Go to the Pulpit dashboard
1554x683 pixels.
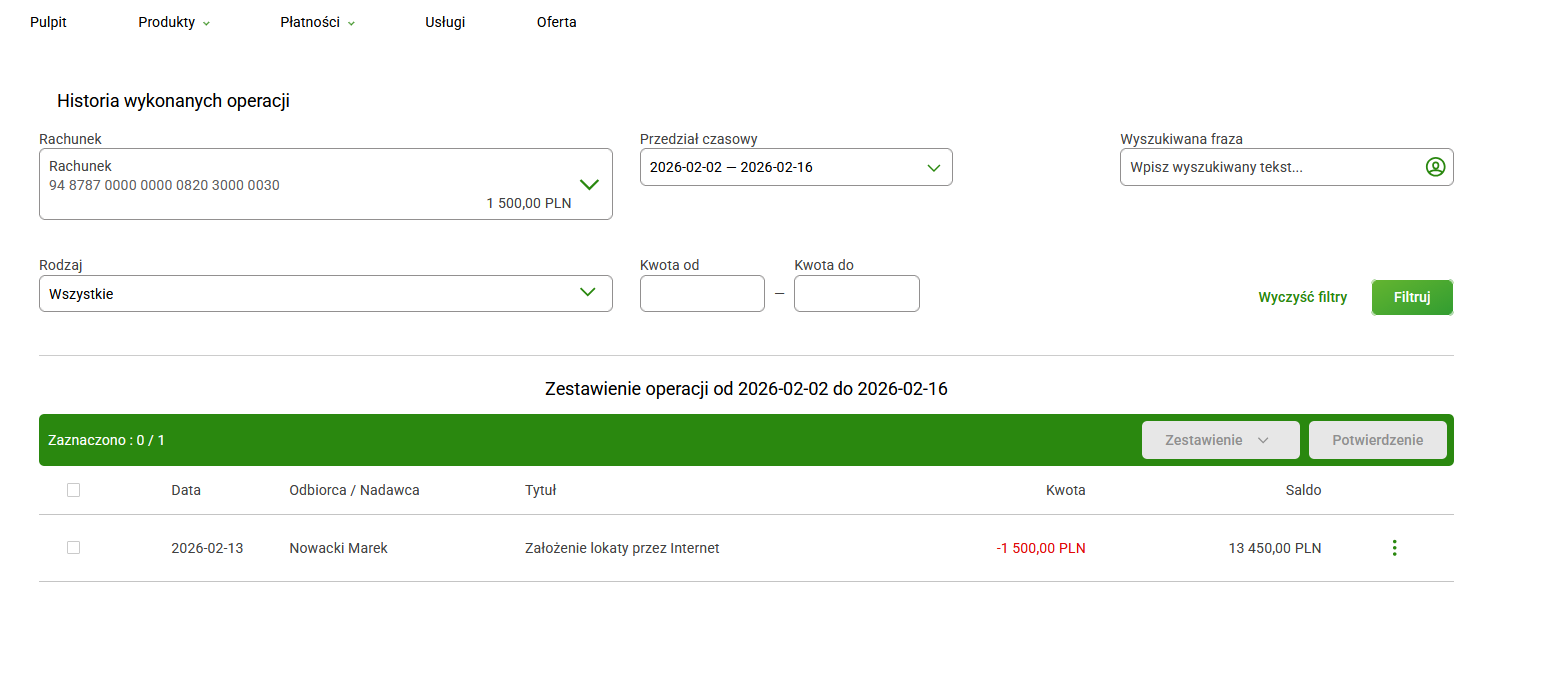point(48,22)
